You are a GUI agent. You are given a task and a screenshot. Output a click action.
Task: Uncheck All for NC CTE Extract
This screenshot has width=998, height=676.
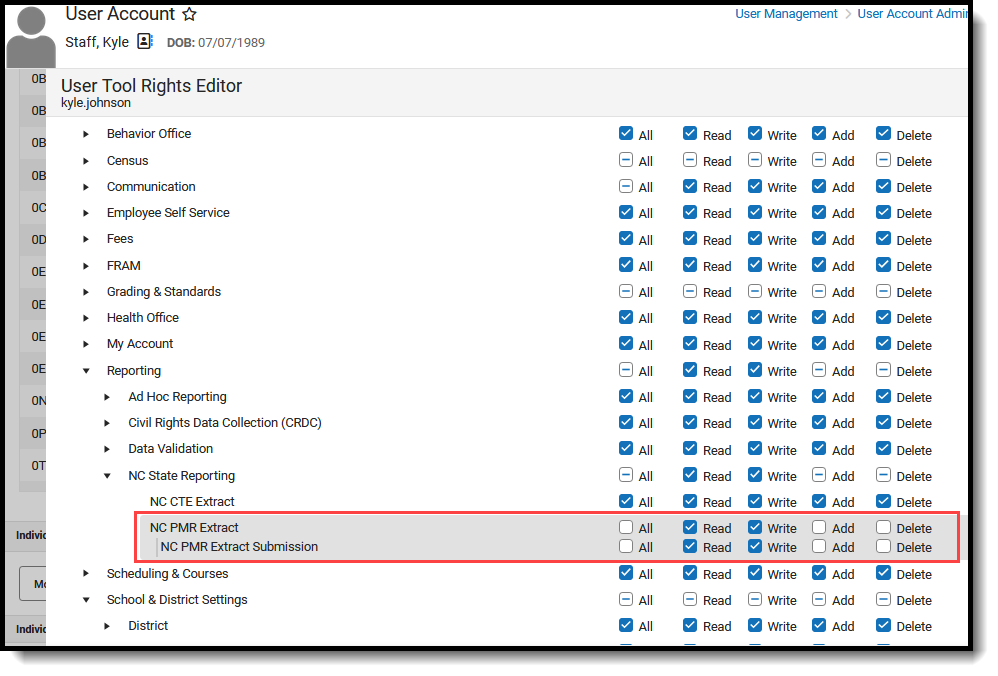626,501
